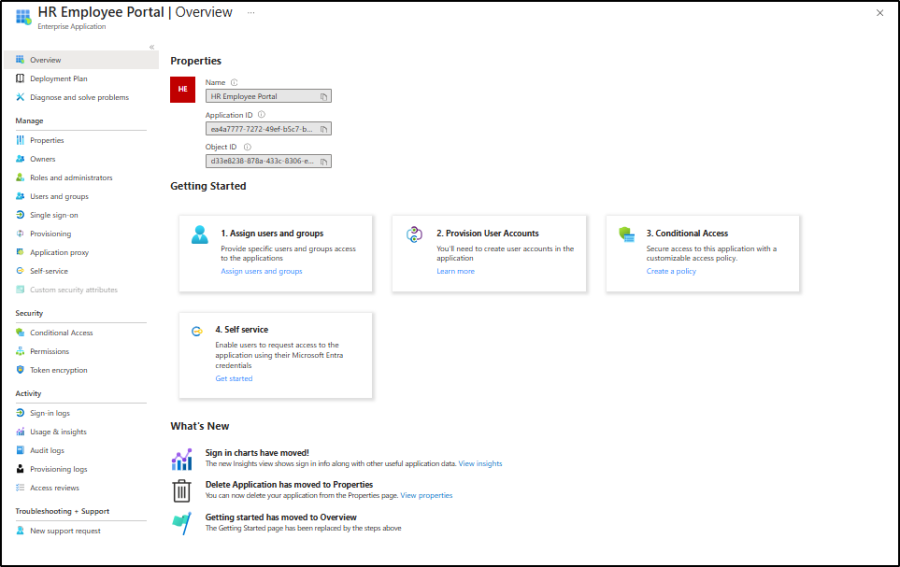Click the HR Employee Portal app grid icon
This screenshot has height=567, width=900.
(24, 17)
